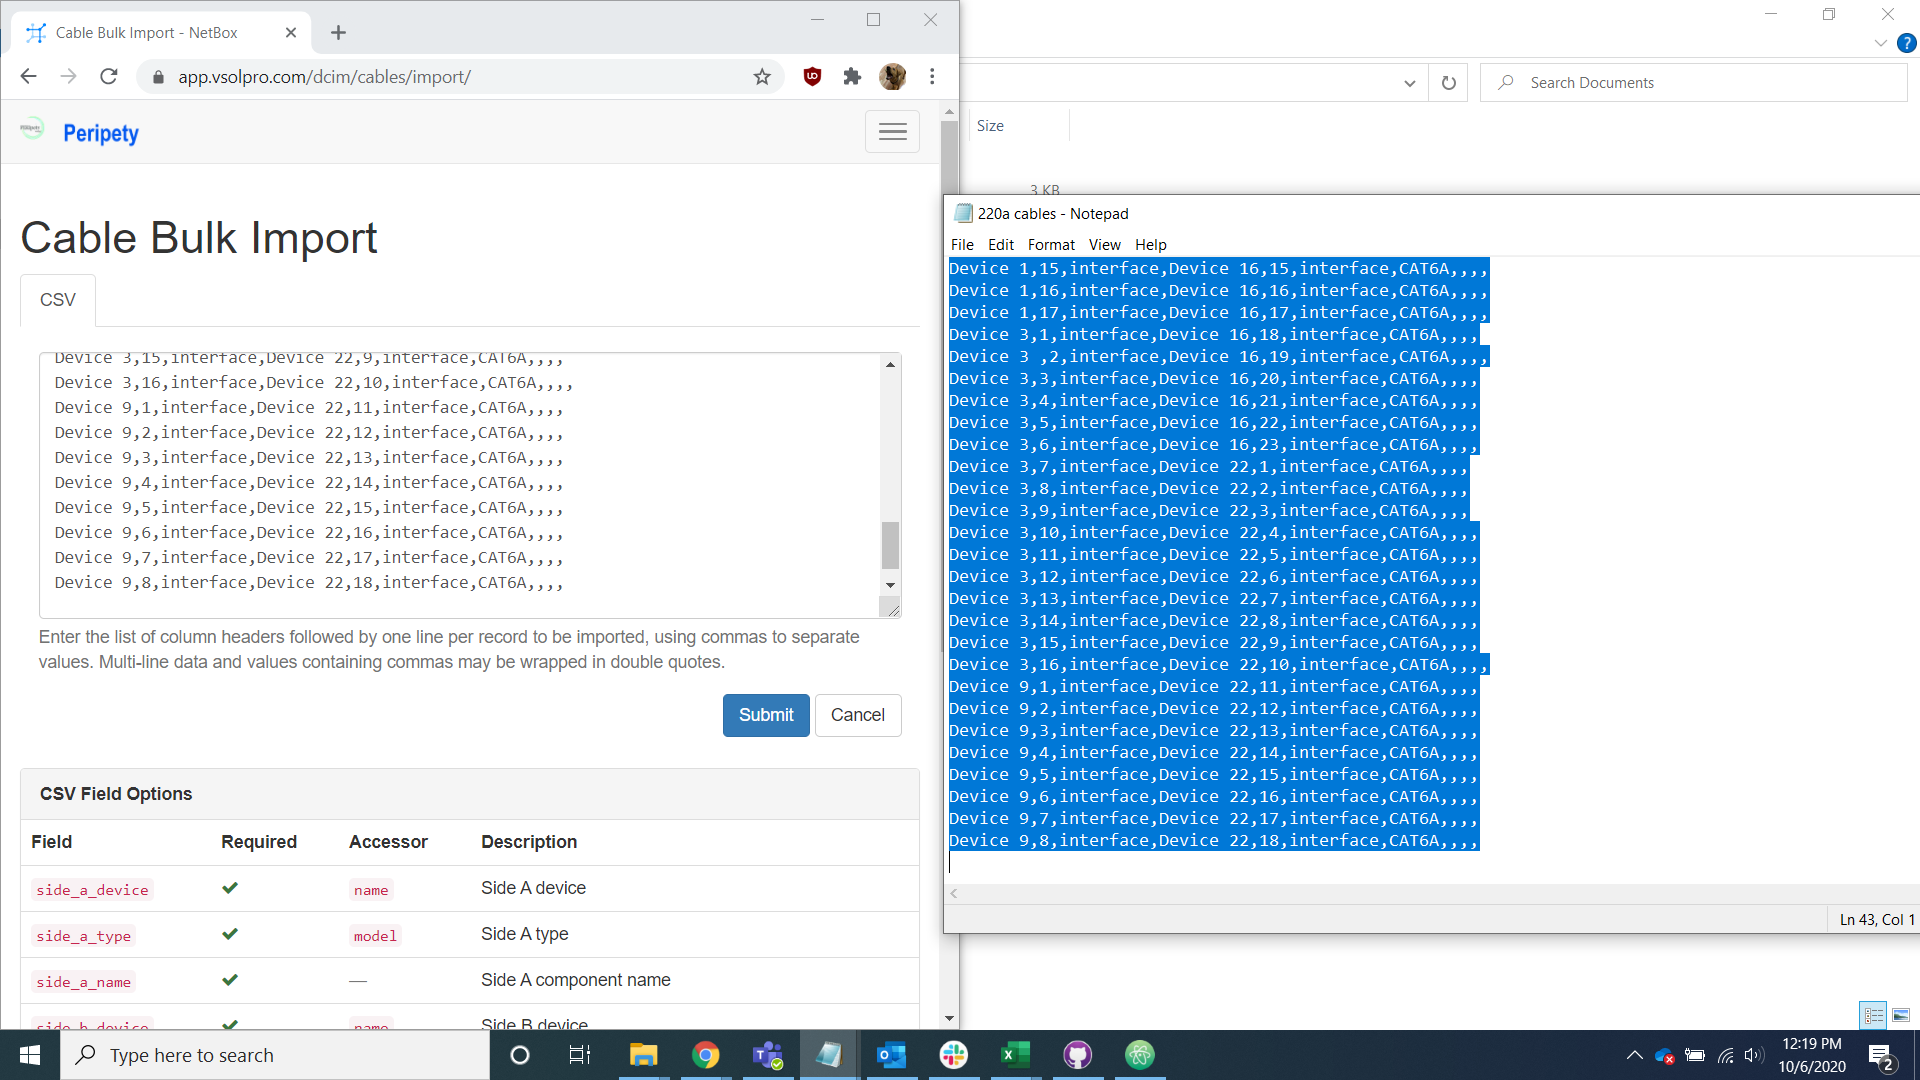Open Notepad File menu
The width and height of the screenshot is (1920, 1080).
(962, 245)
